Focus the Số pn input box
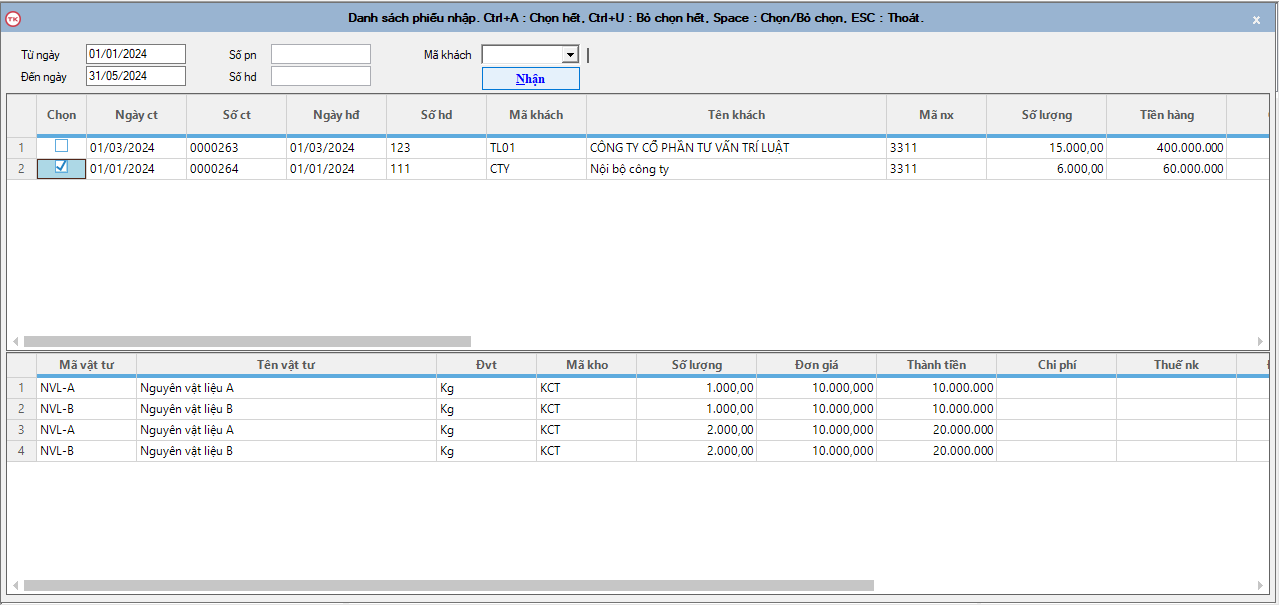Screen dimensions: 1280x606 coord(320,54)
